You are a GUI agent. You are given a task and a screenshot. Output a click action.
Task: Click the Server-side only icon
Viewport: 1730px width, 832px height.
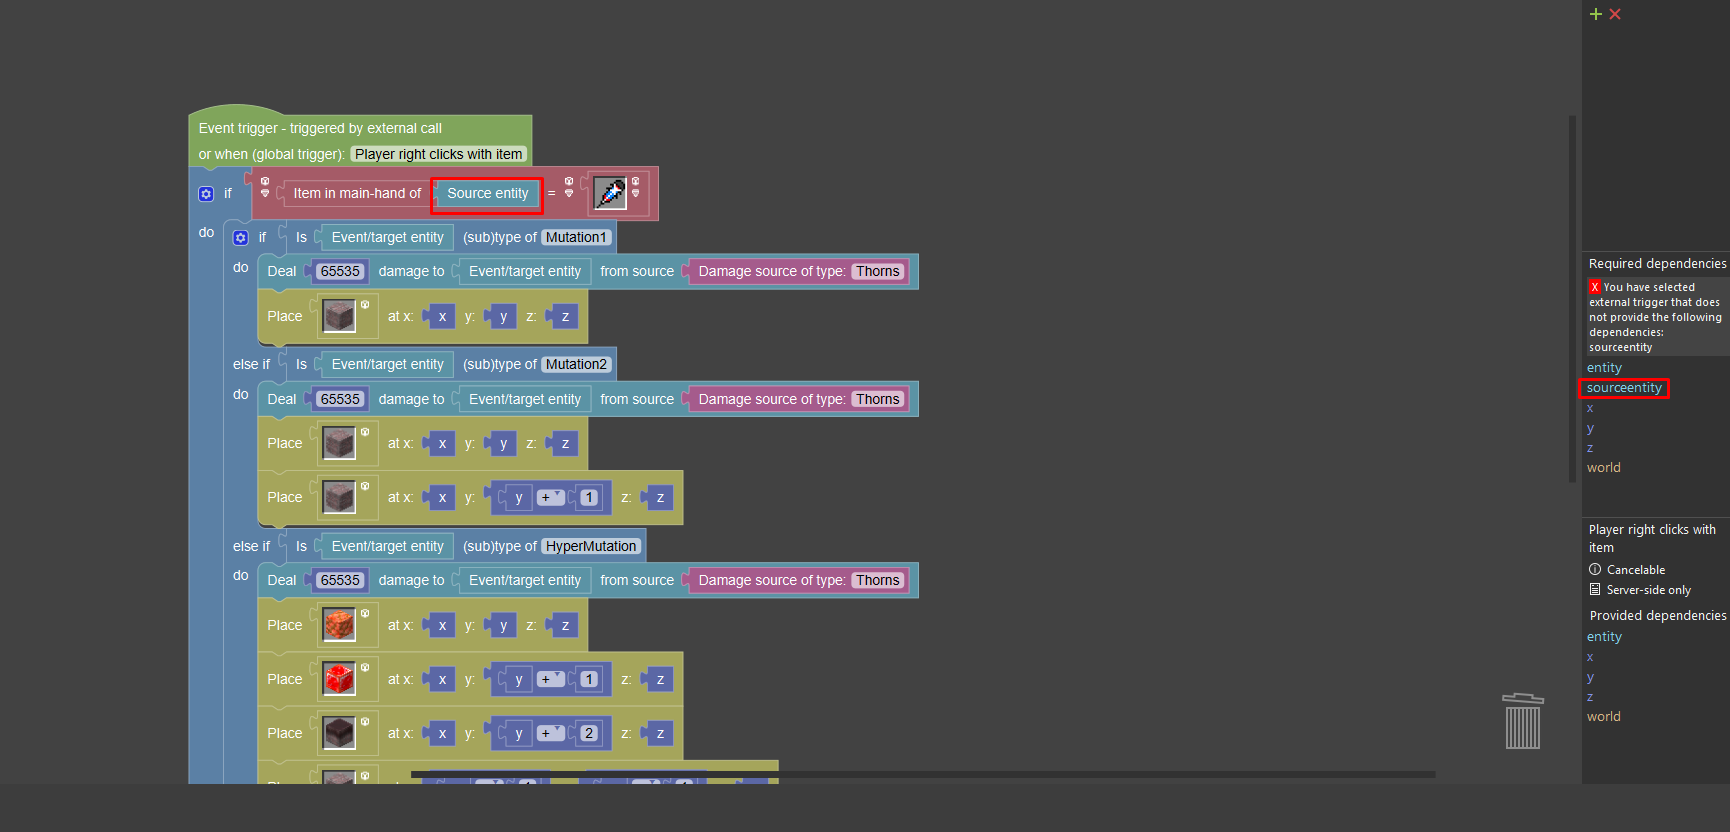point(1595,590)
